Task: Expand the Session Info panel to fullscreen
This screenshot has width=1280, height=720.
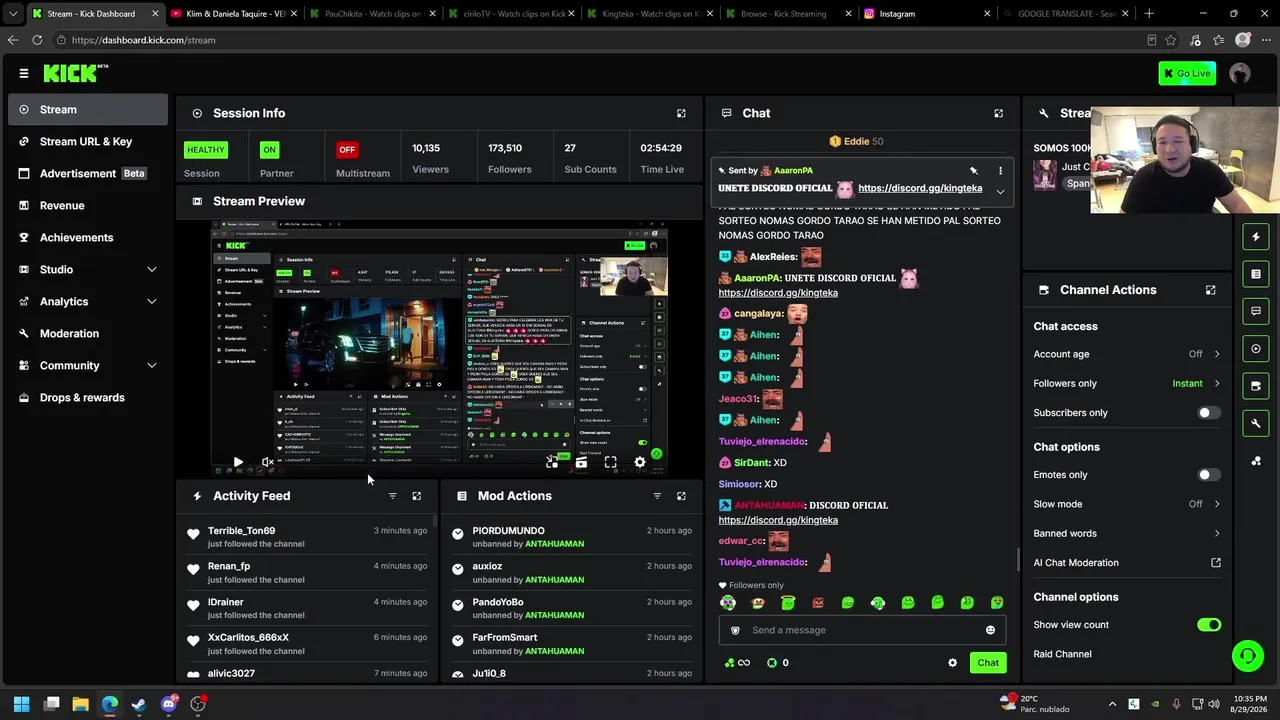Action: 681,114
